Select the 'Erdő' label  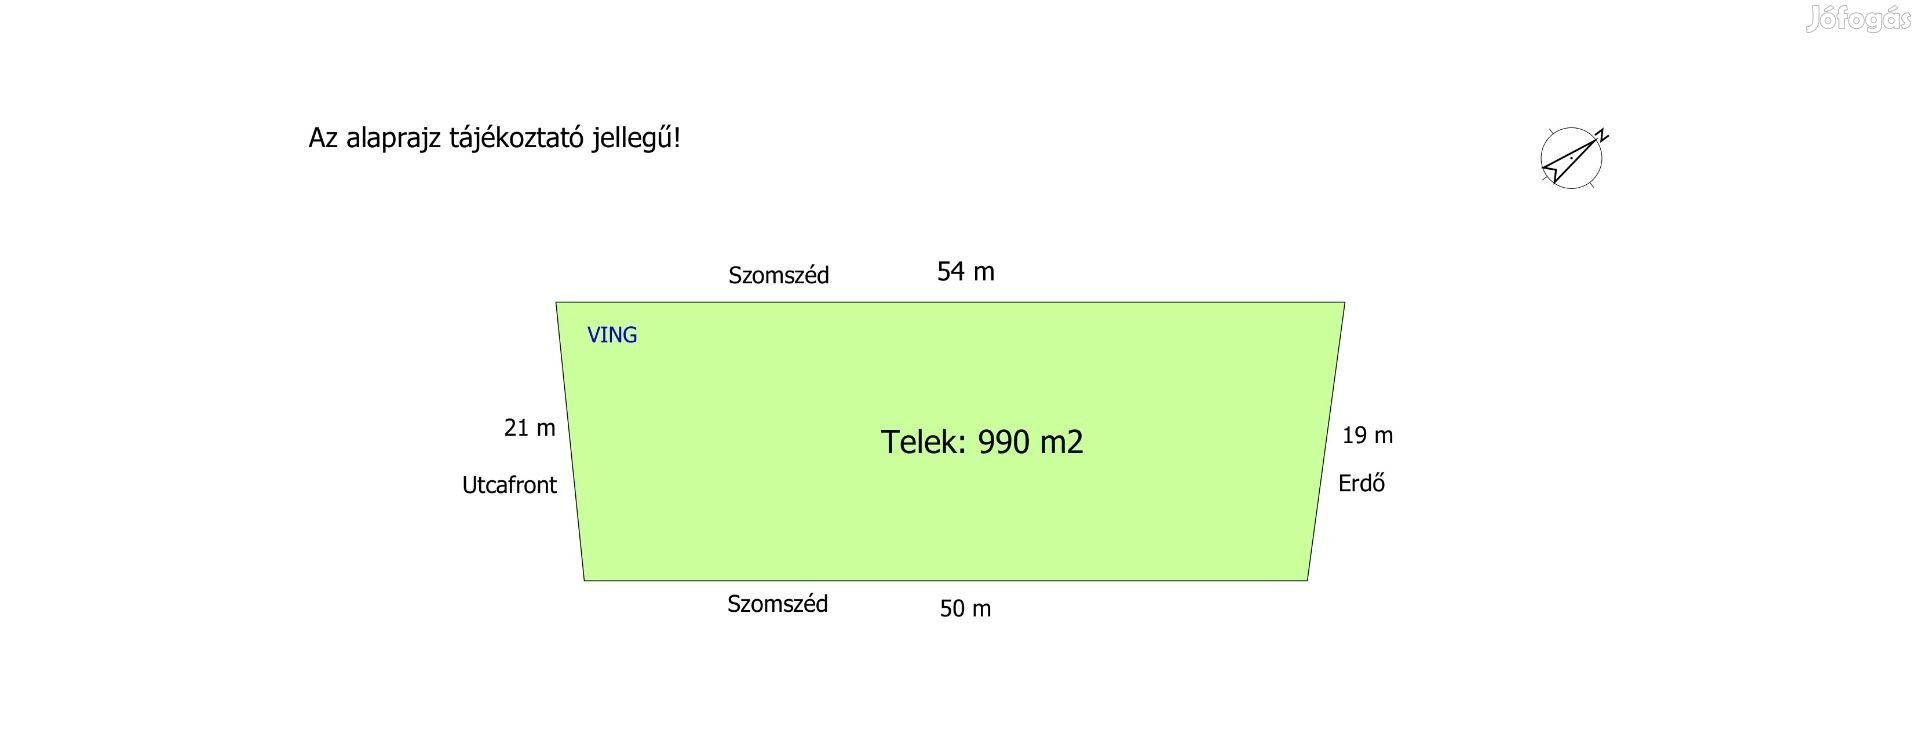pos(1361,483)
